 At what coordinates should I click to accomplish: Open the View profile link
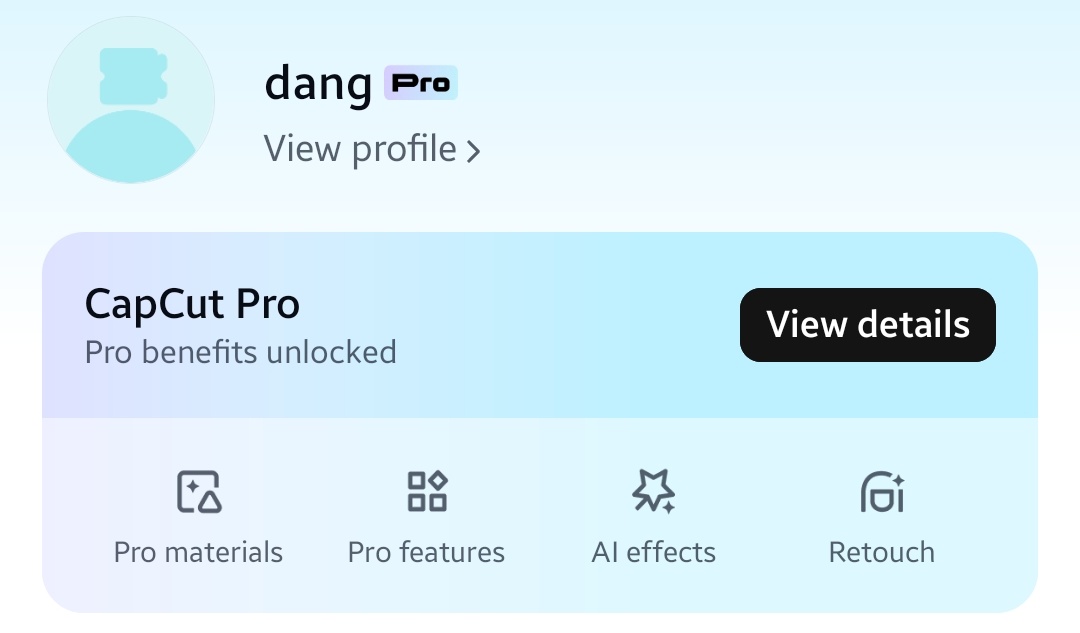click(x=372, y=149)
